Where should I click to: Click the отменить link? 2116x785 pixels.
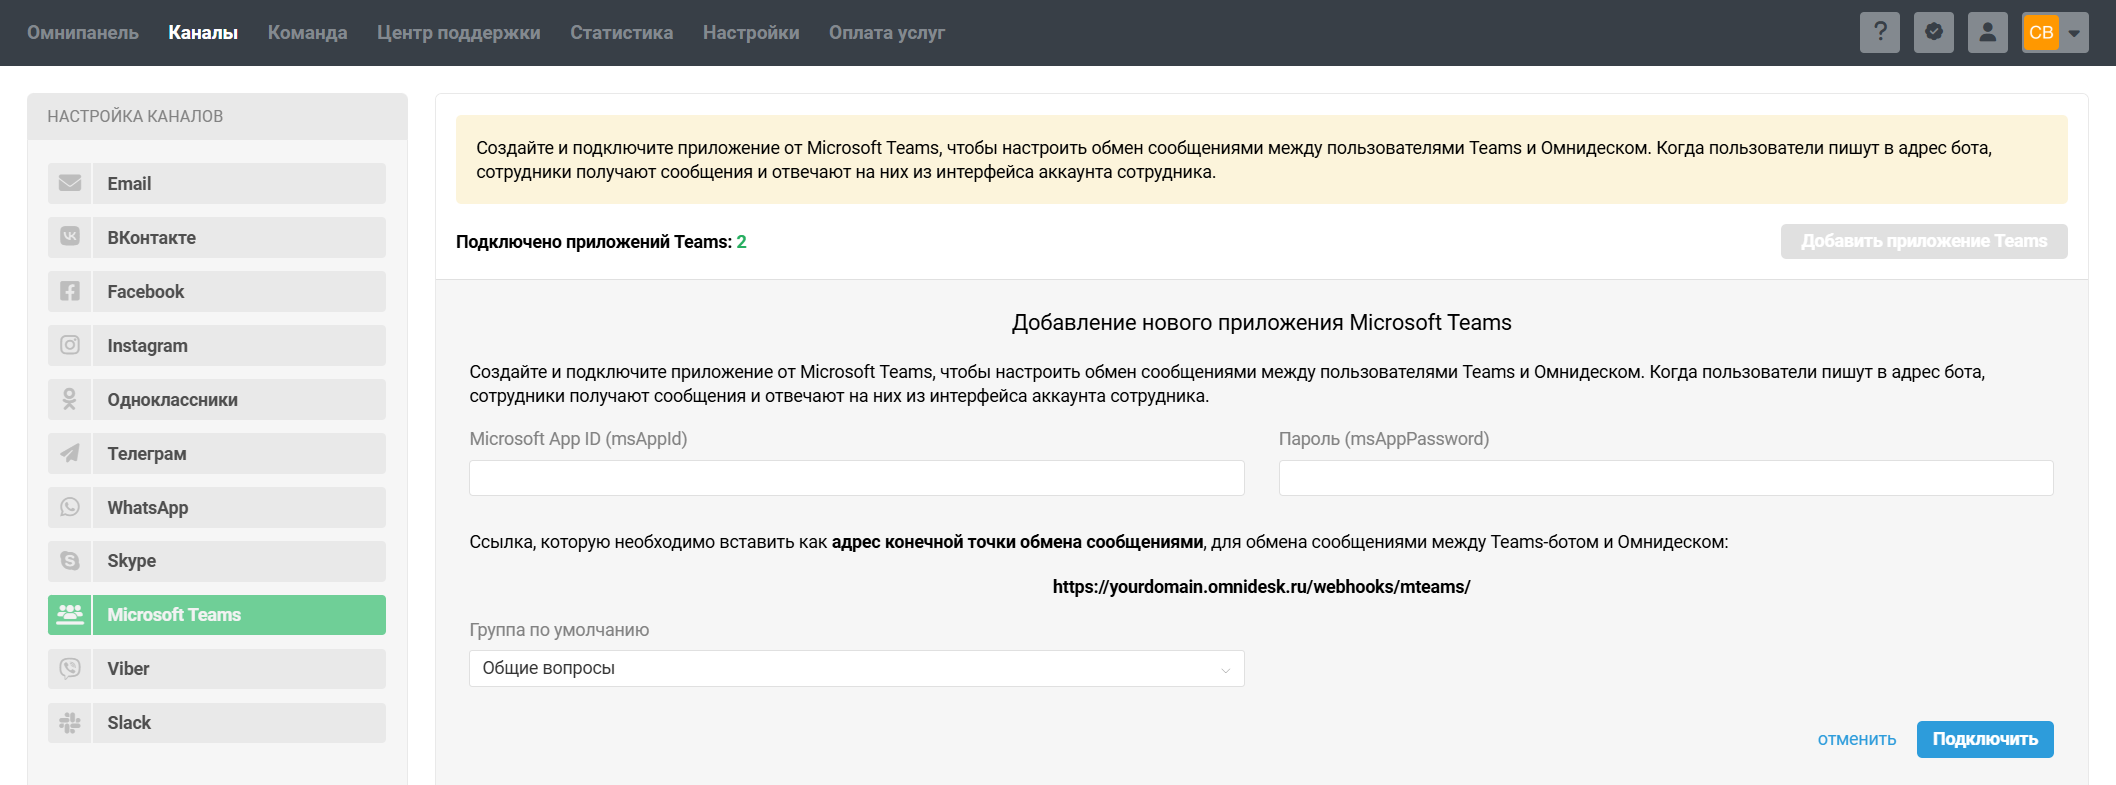pyautogui.click(x=1857, y=739)
